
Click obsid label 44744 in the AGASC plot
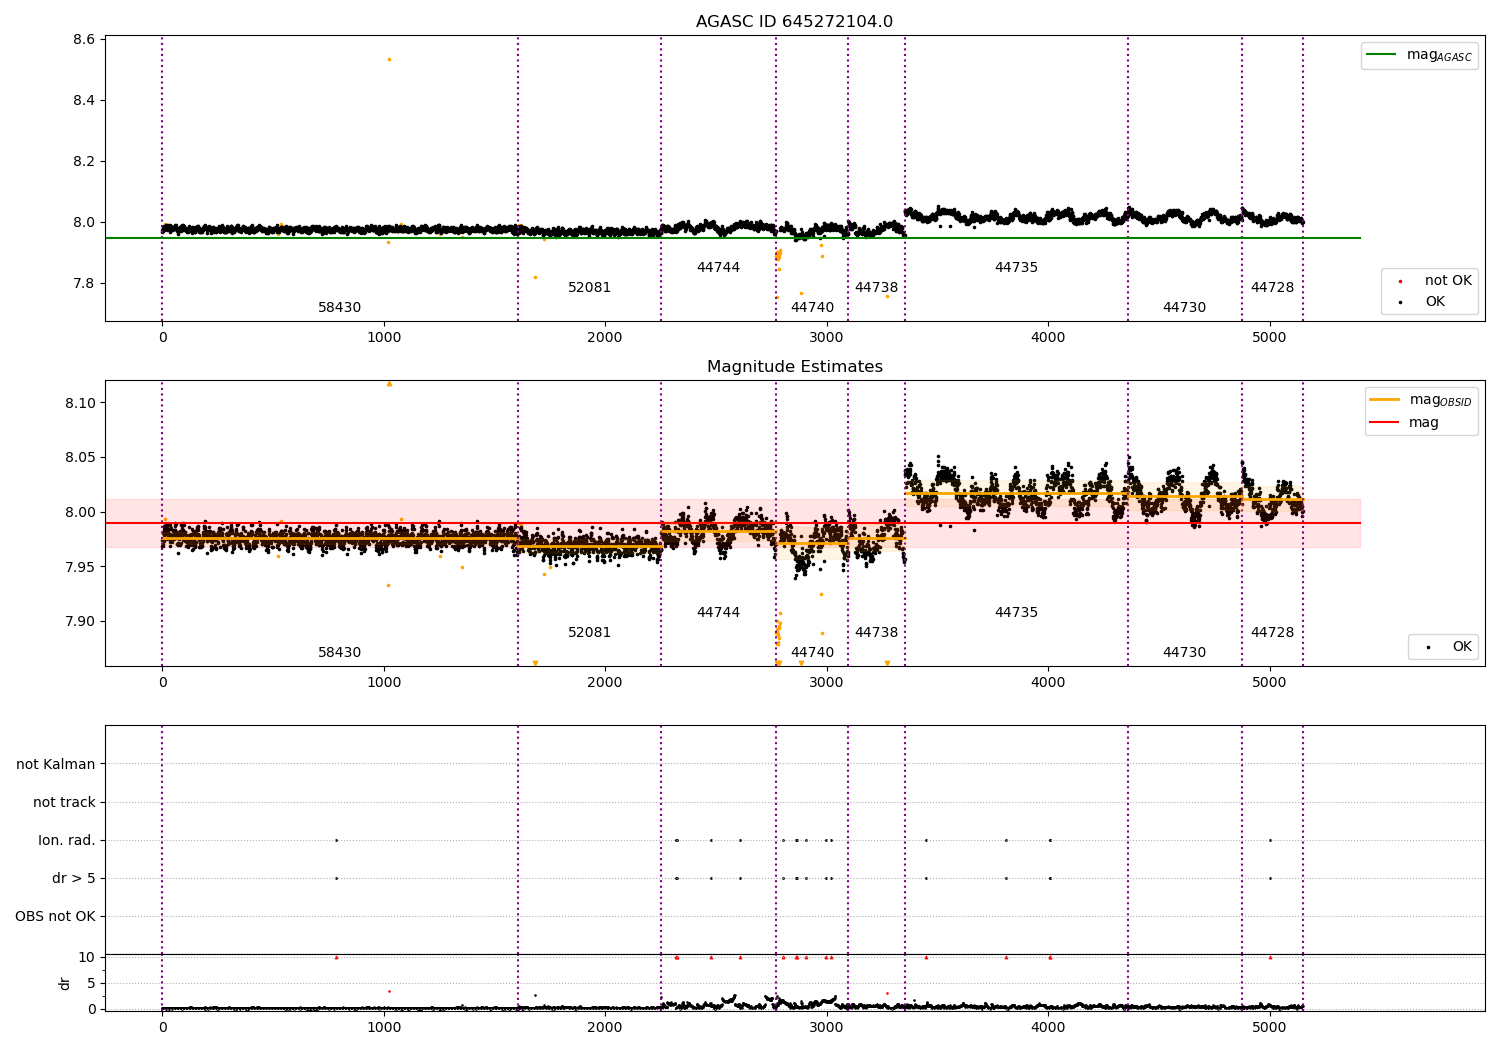[x=719, y=268]
